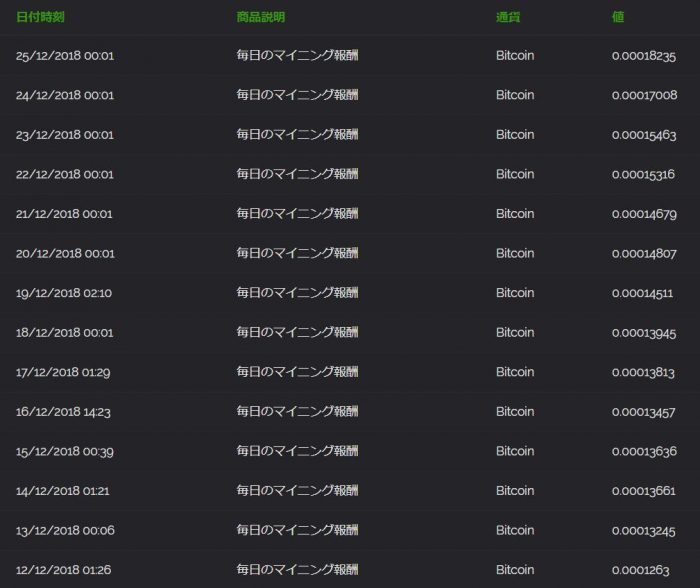Click value 0.00013661
Viewport: 700px width, 588px height.
click(644, 491)
